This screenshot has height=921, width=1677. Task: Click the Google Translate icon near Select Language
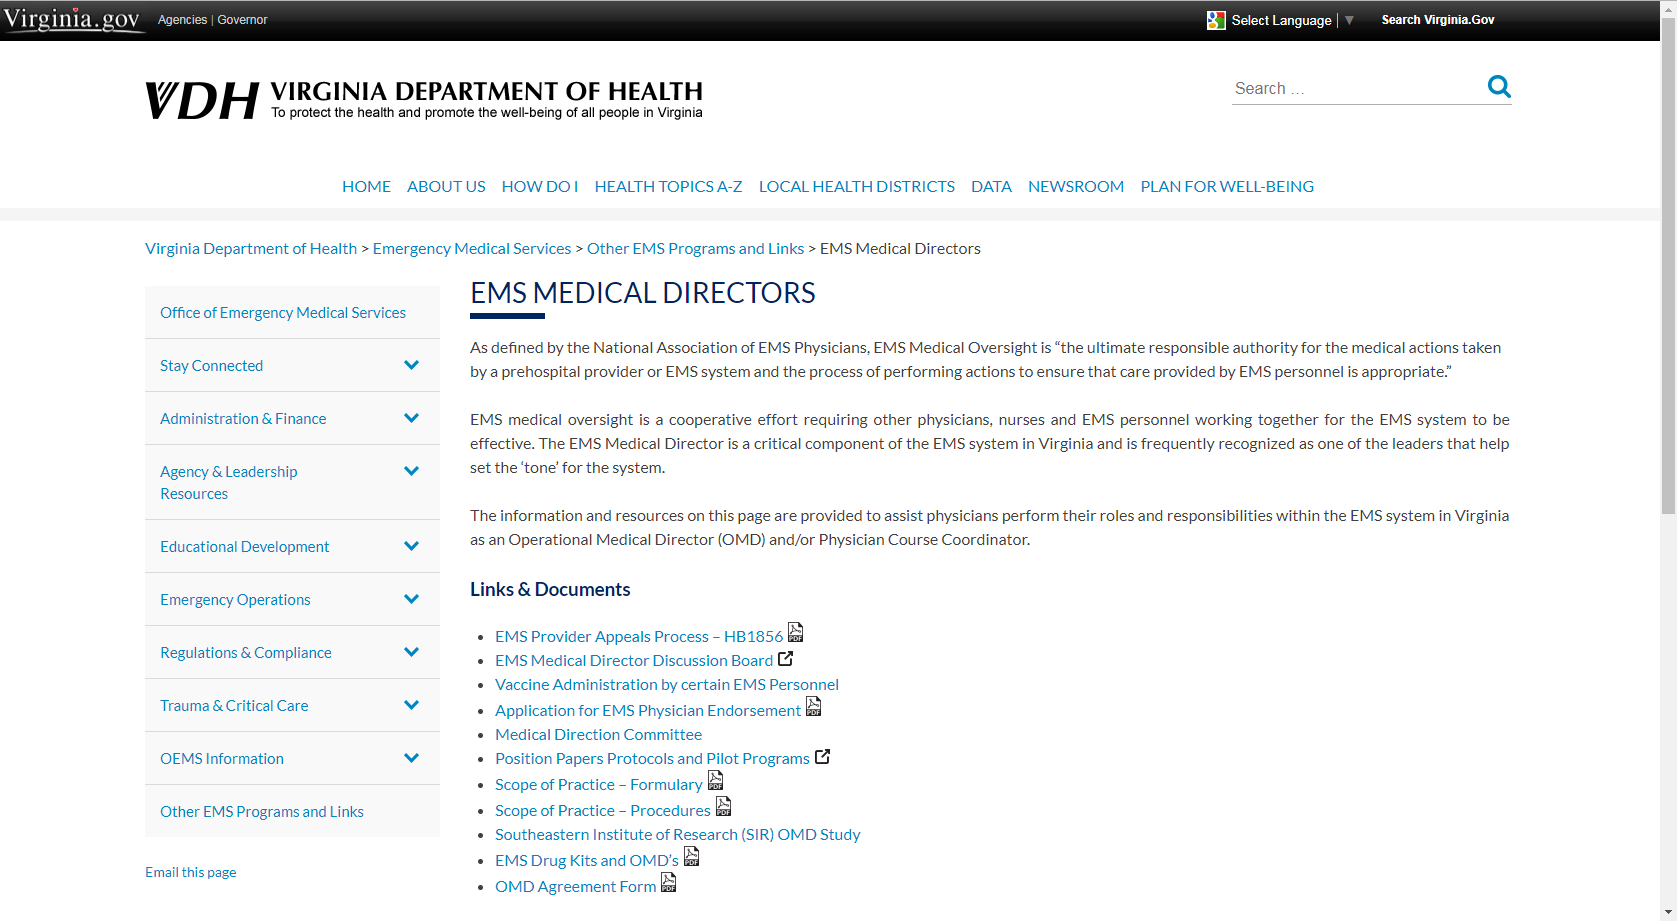[x=1216, y=19]
